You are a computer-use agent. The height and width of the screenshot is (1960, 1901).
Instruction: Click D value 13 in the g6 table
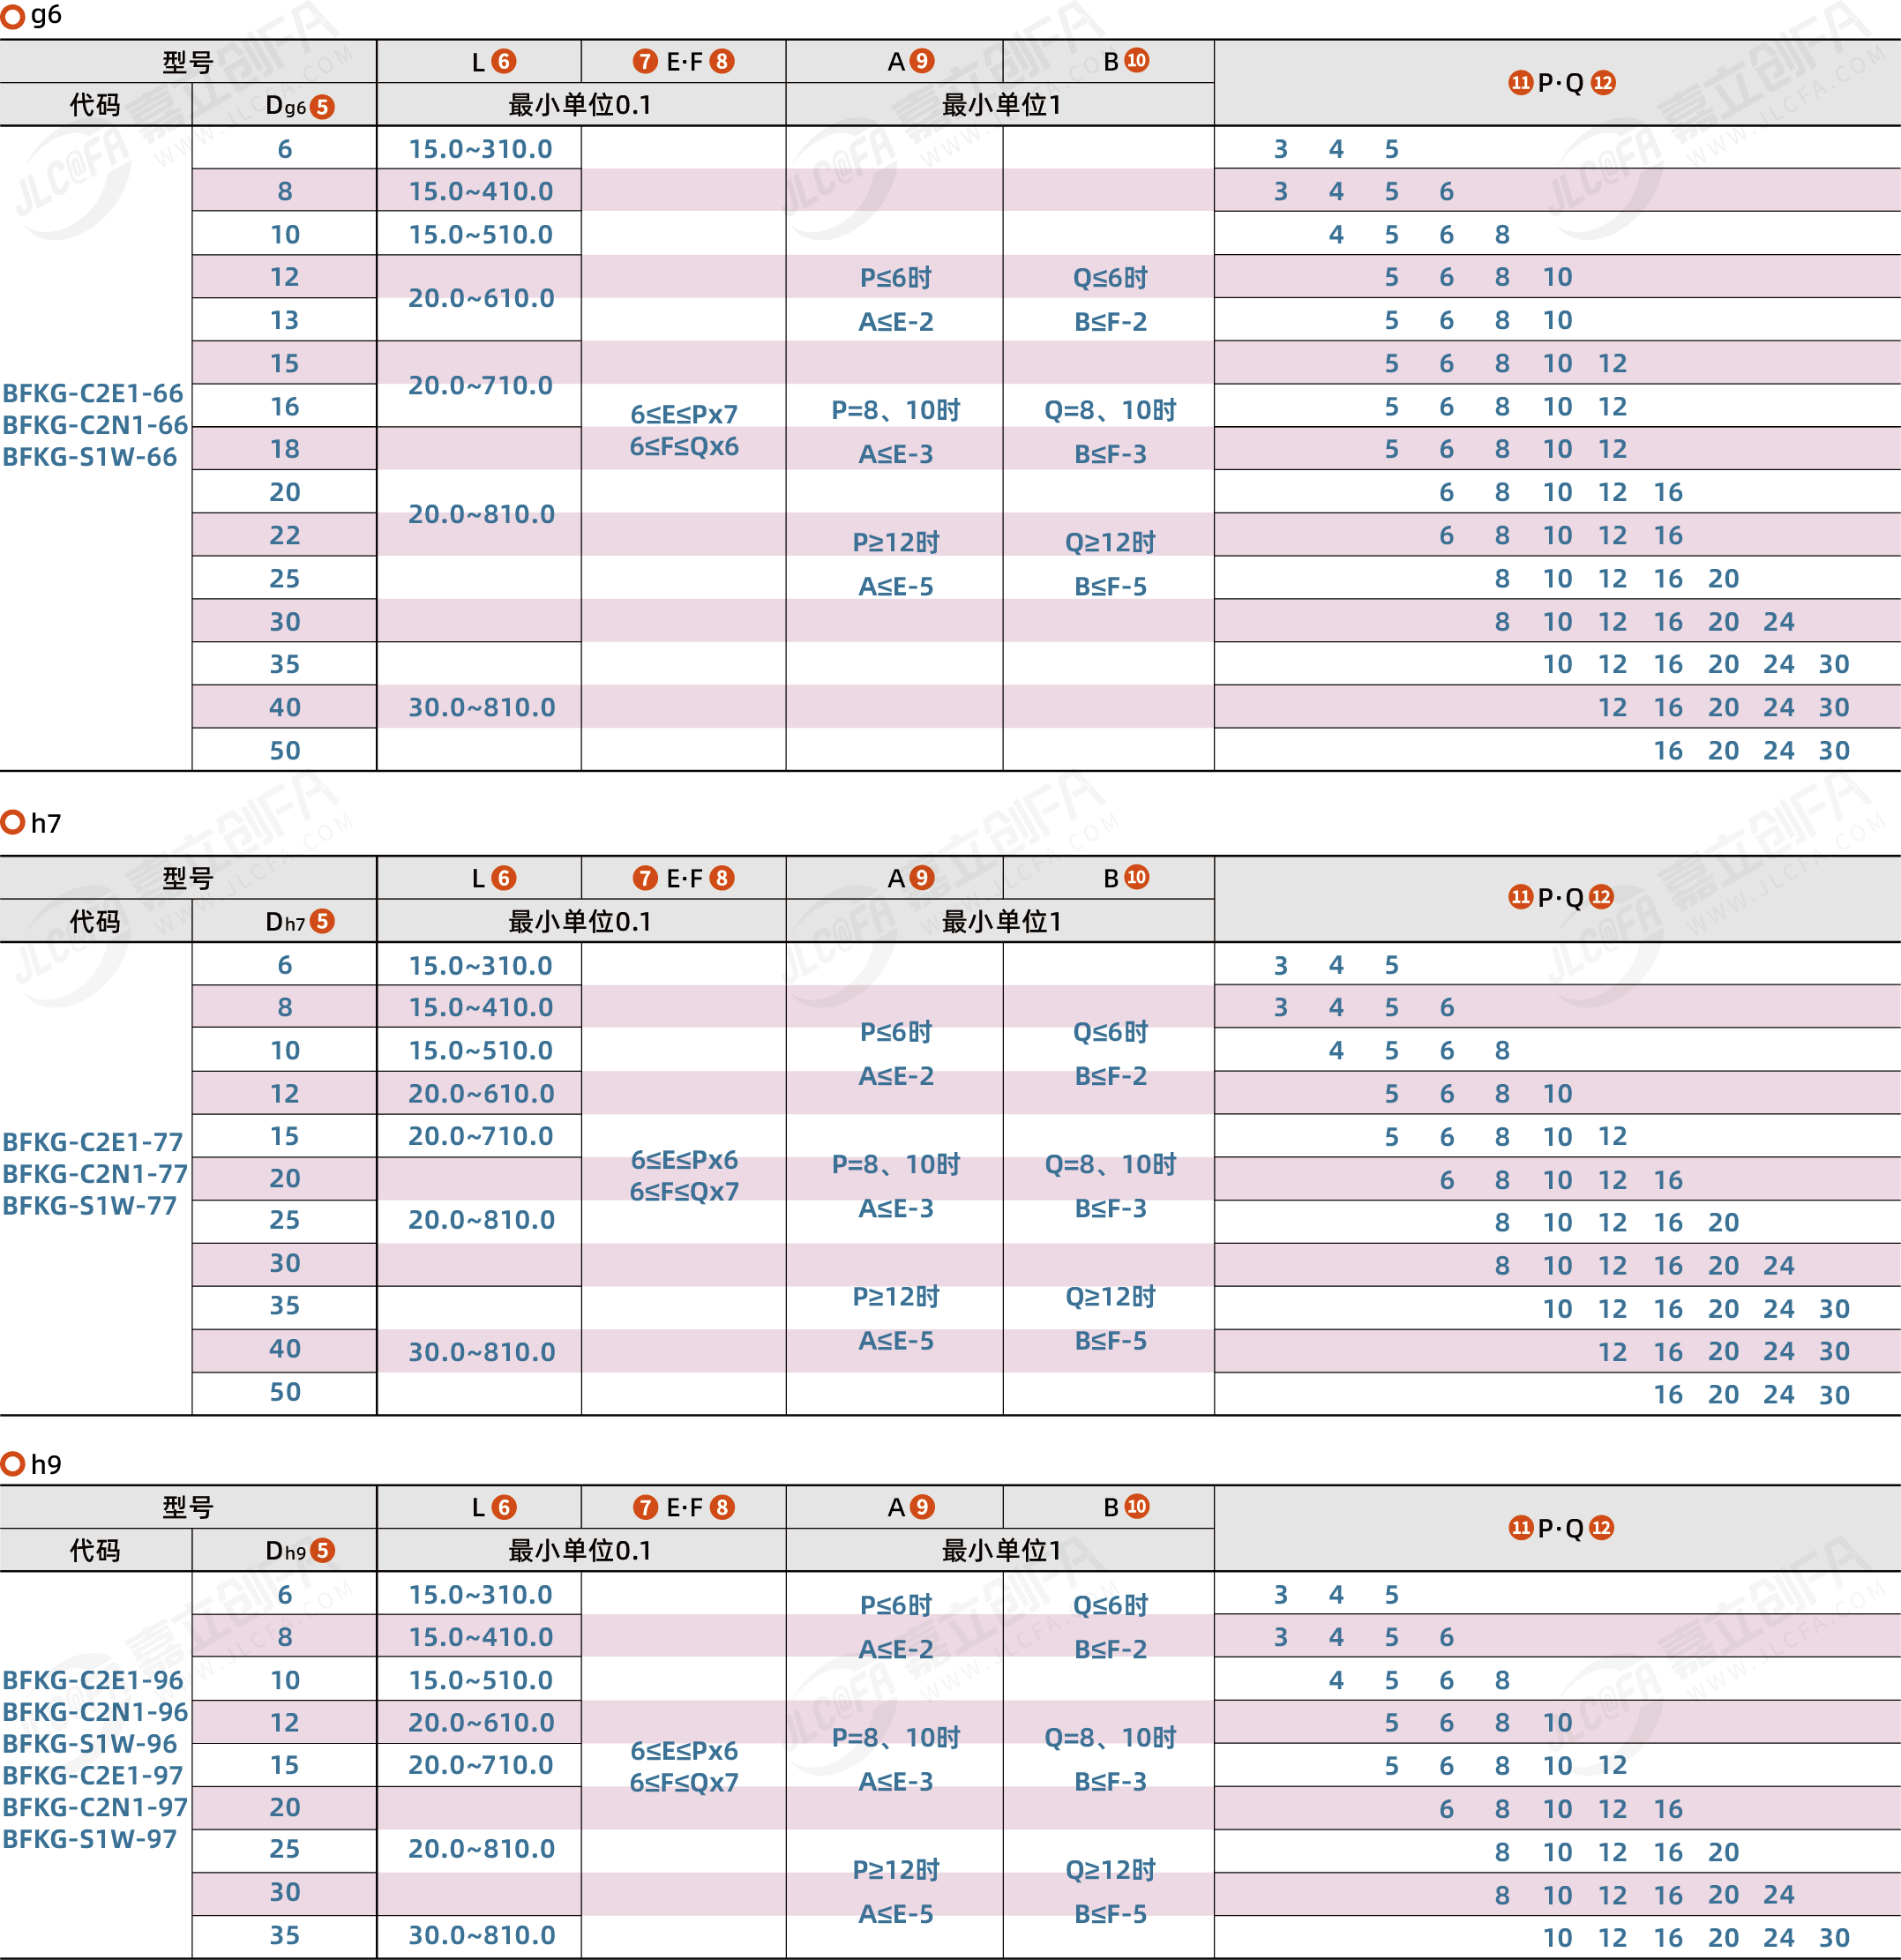pyautogui.click(x=284, y=320)
